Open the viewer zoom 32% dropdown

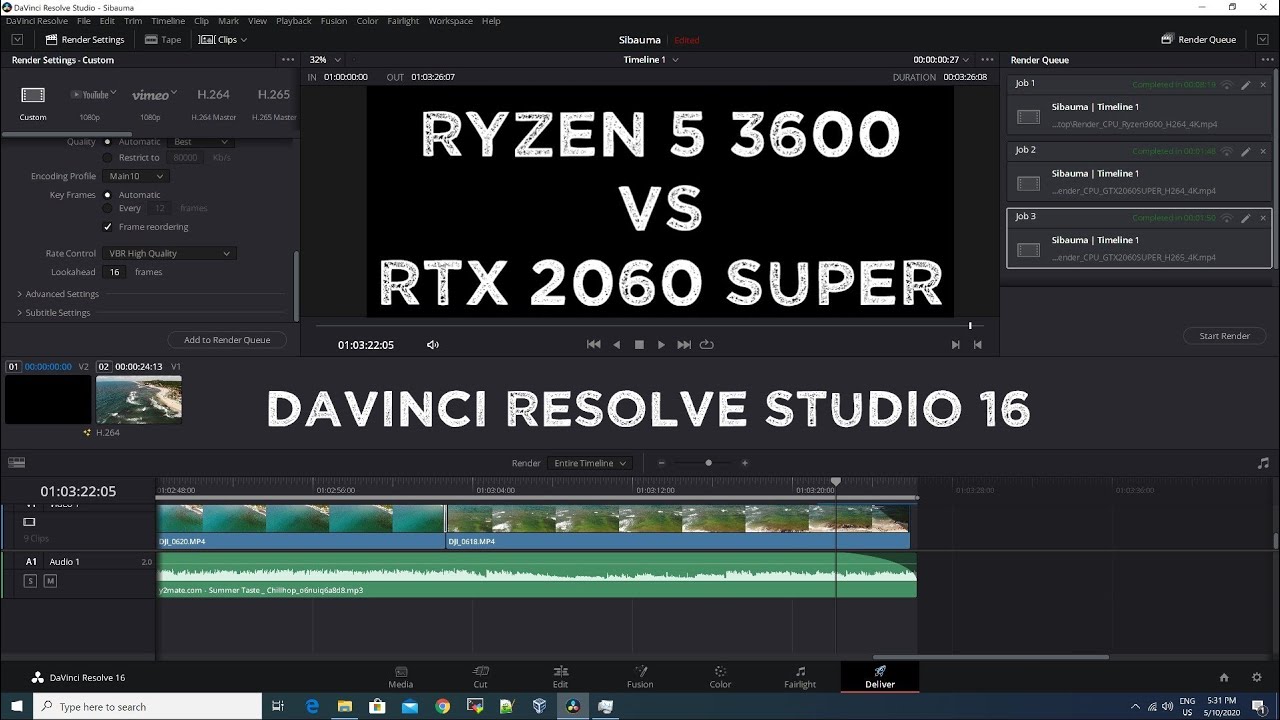tap(325, 60)
